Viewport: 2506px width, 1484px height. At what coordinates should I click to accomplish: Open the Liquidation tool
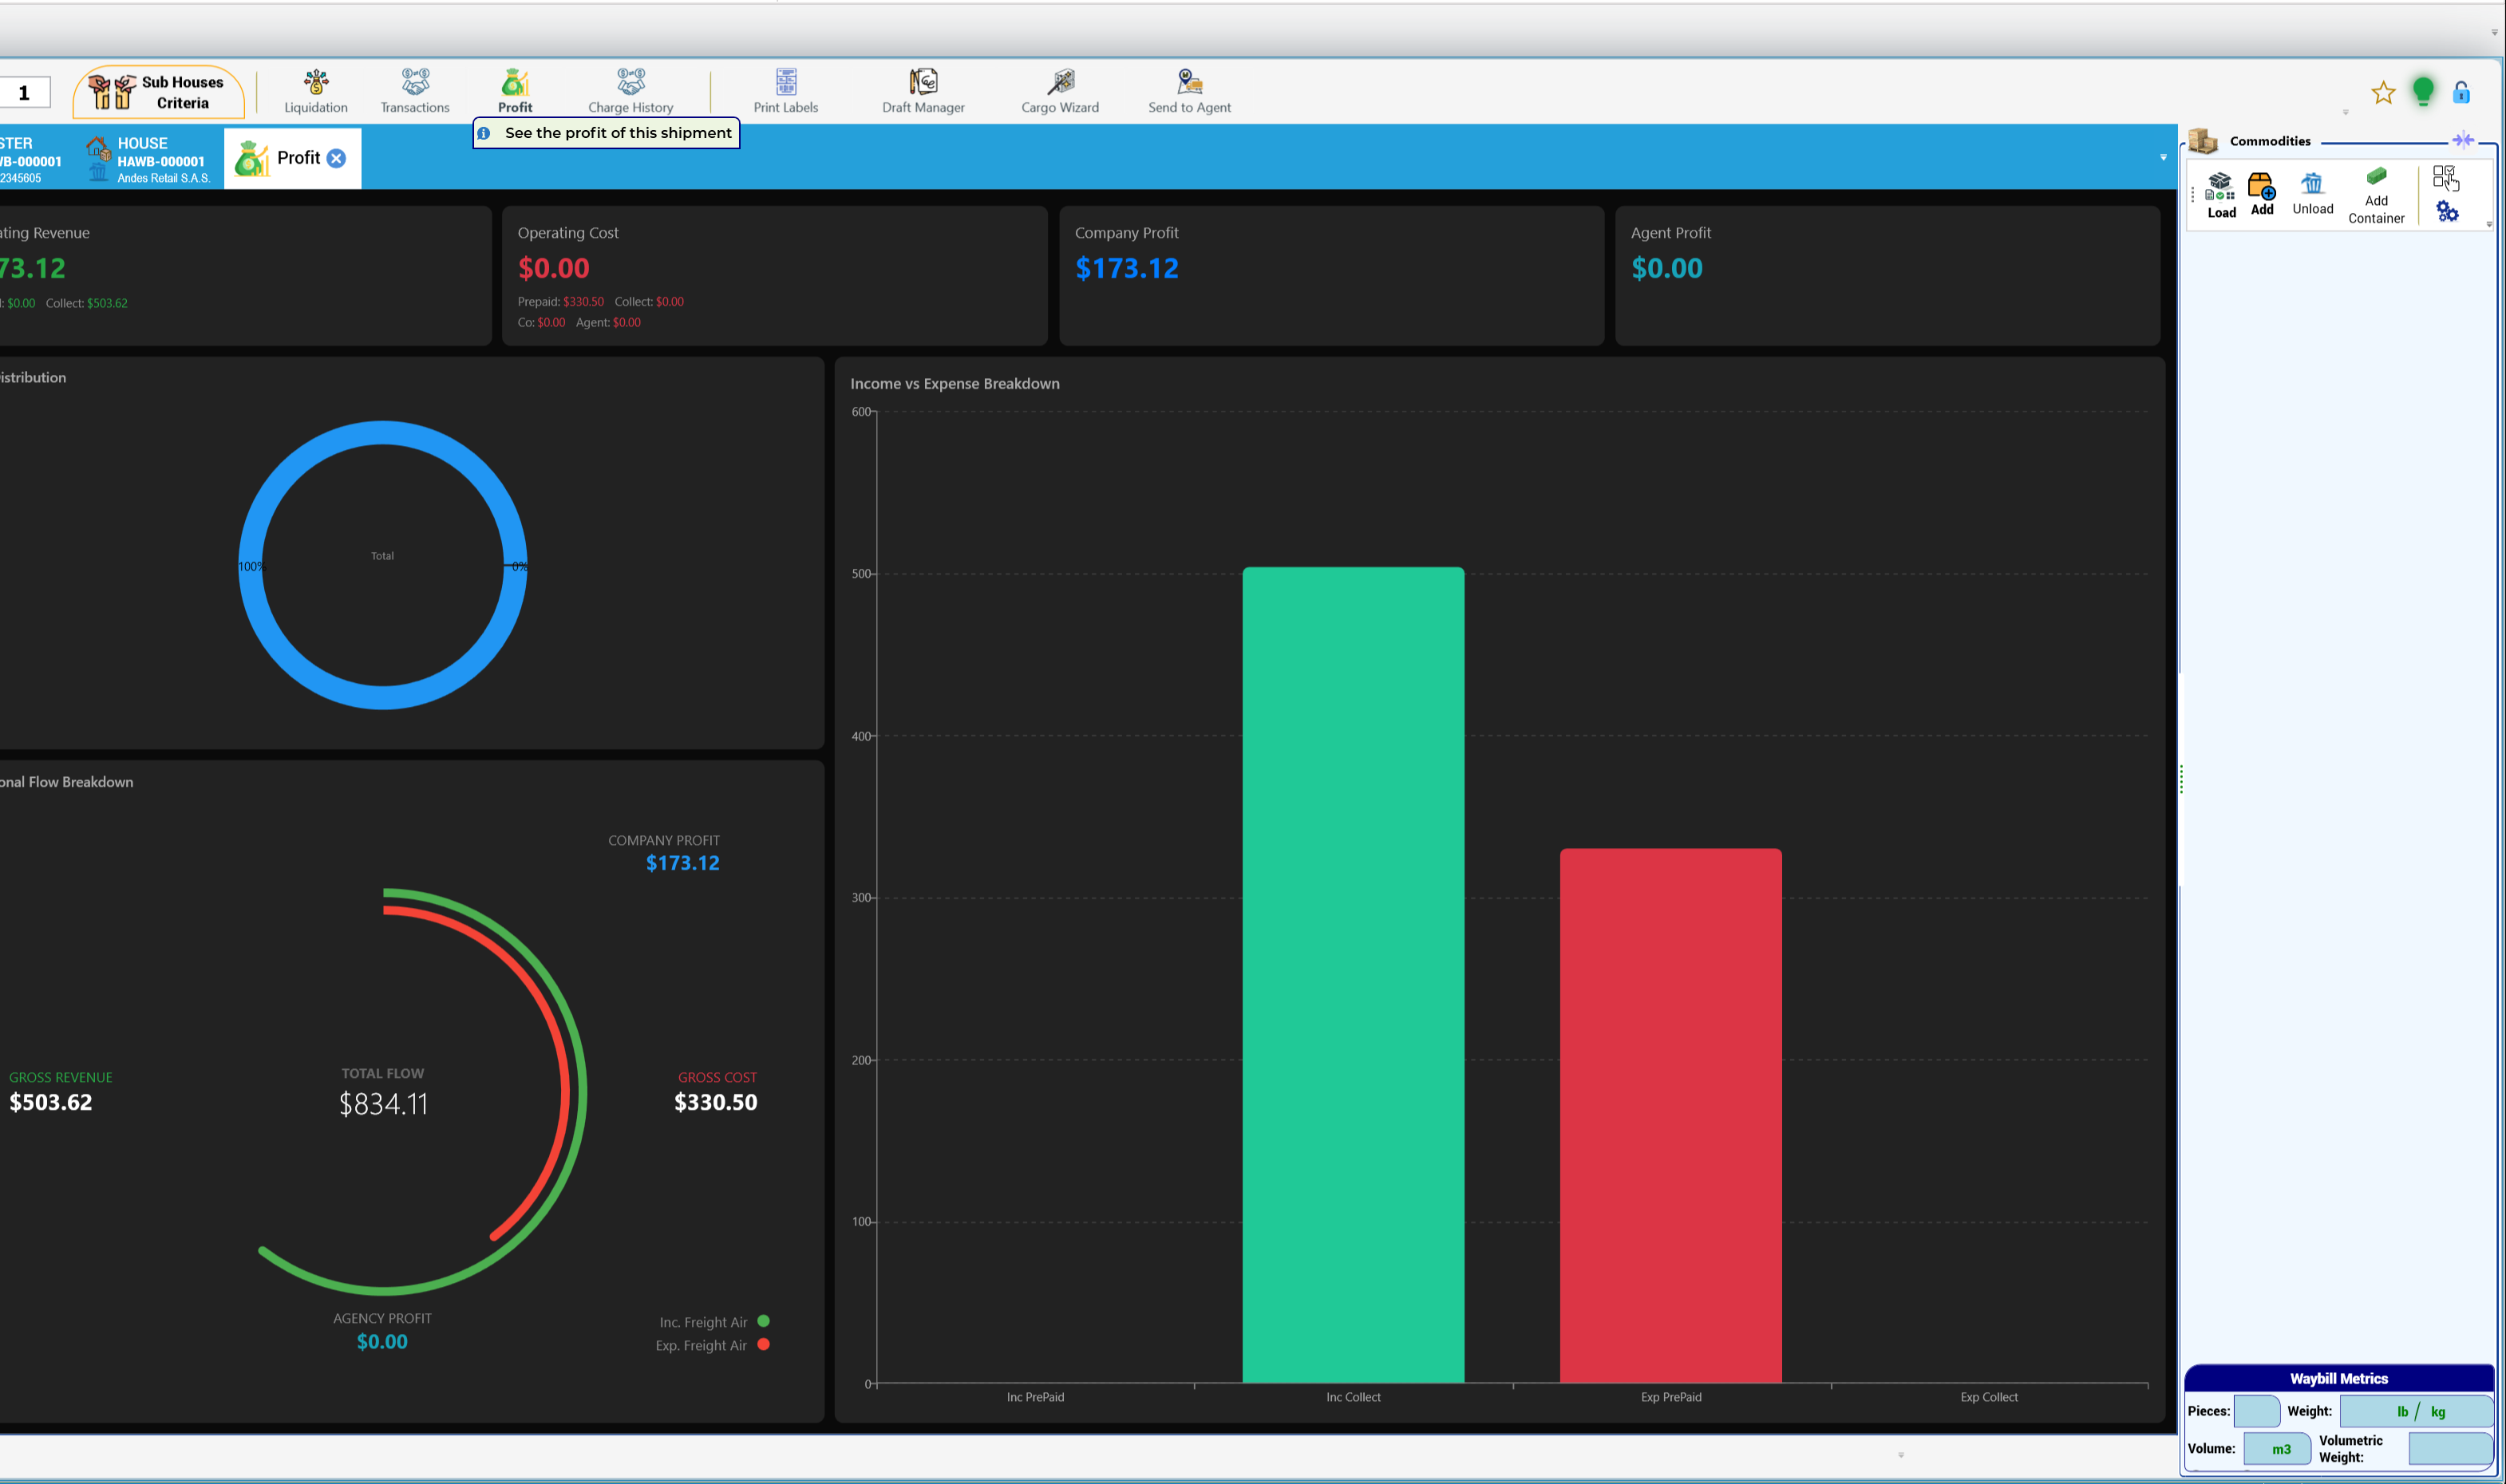316,92
